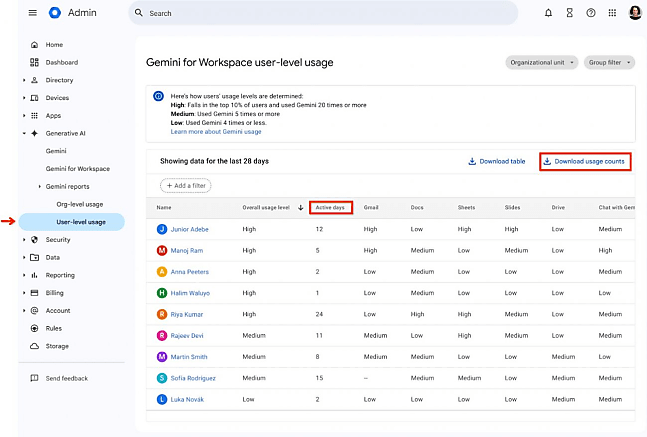Image resolution: width=647 pixels, height=437 pixels.
Task: Open the help question mark icon
Action: pyautogui.click(x=591, y=13)
